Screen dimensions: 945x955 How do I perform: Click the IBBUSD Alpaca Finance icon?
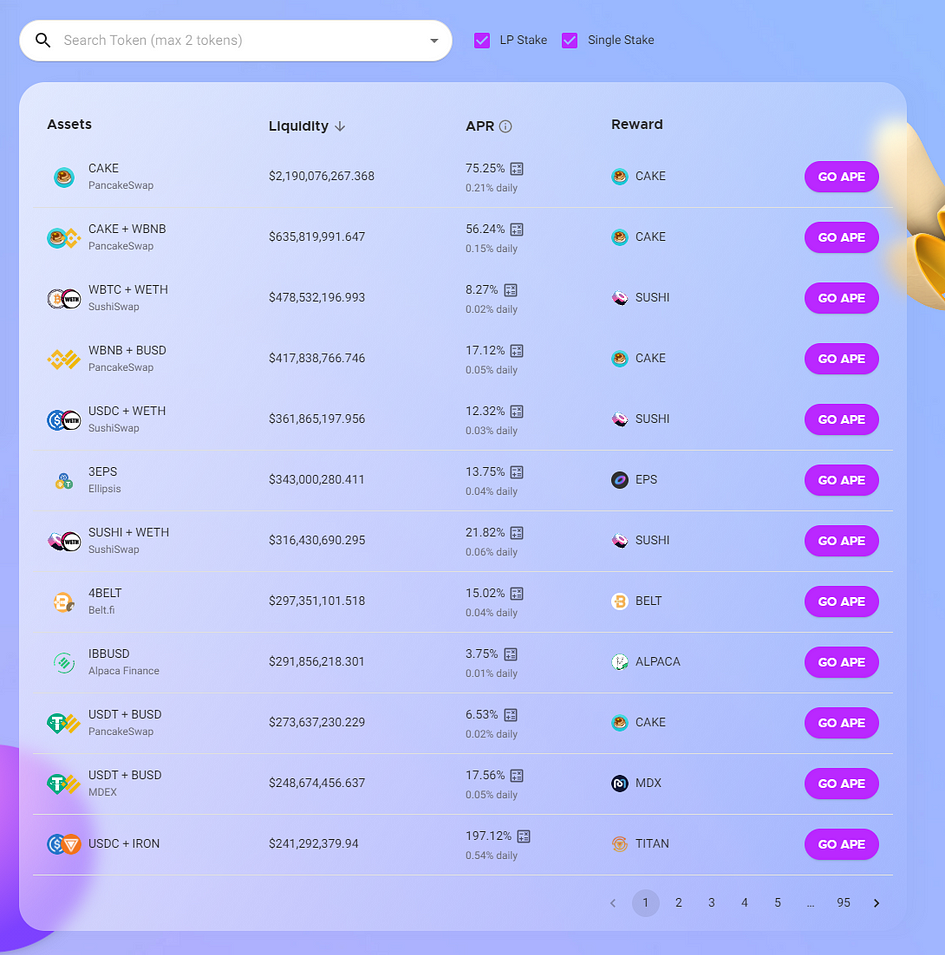(64, 663)
